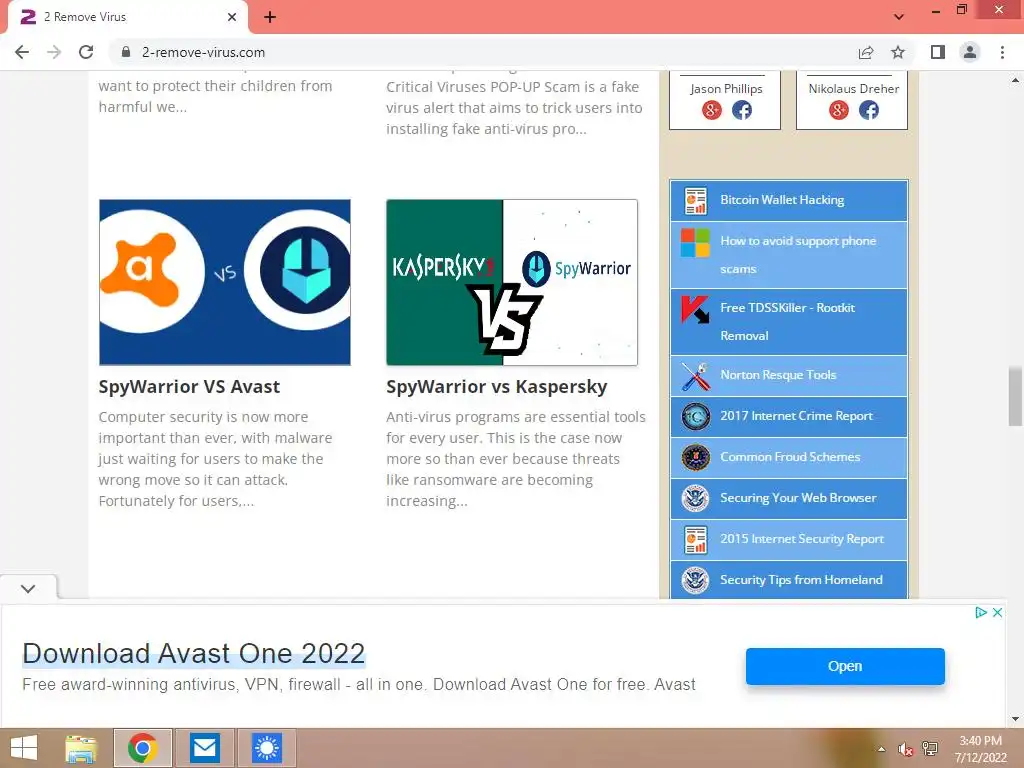
Task: Click the scrollbar up arrow
Action: (1016, 80)
